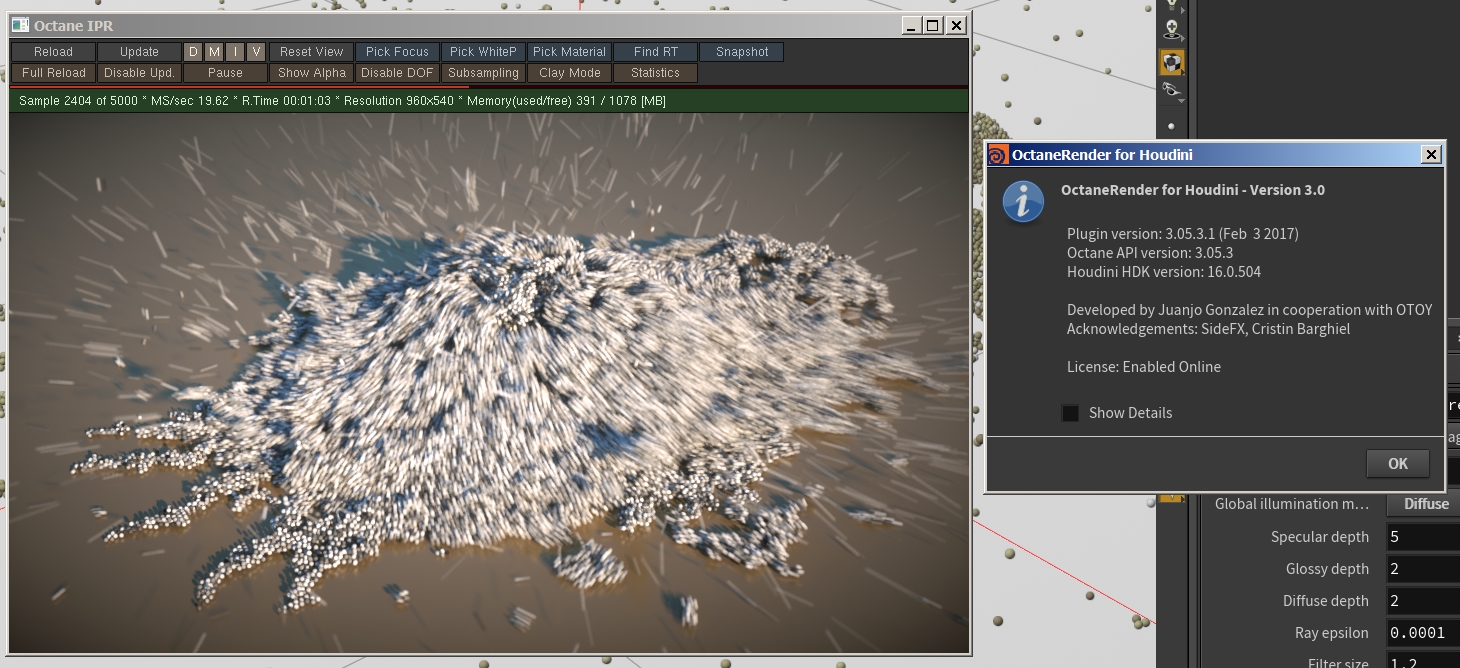Toggle Show Alpha in the IPR
The width and height of the screenshot is (1460, 668).
pyautogui.click(x=311, y=73)
